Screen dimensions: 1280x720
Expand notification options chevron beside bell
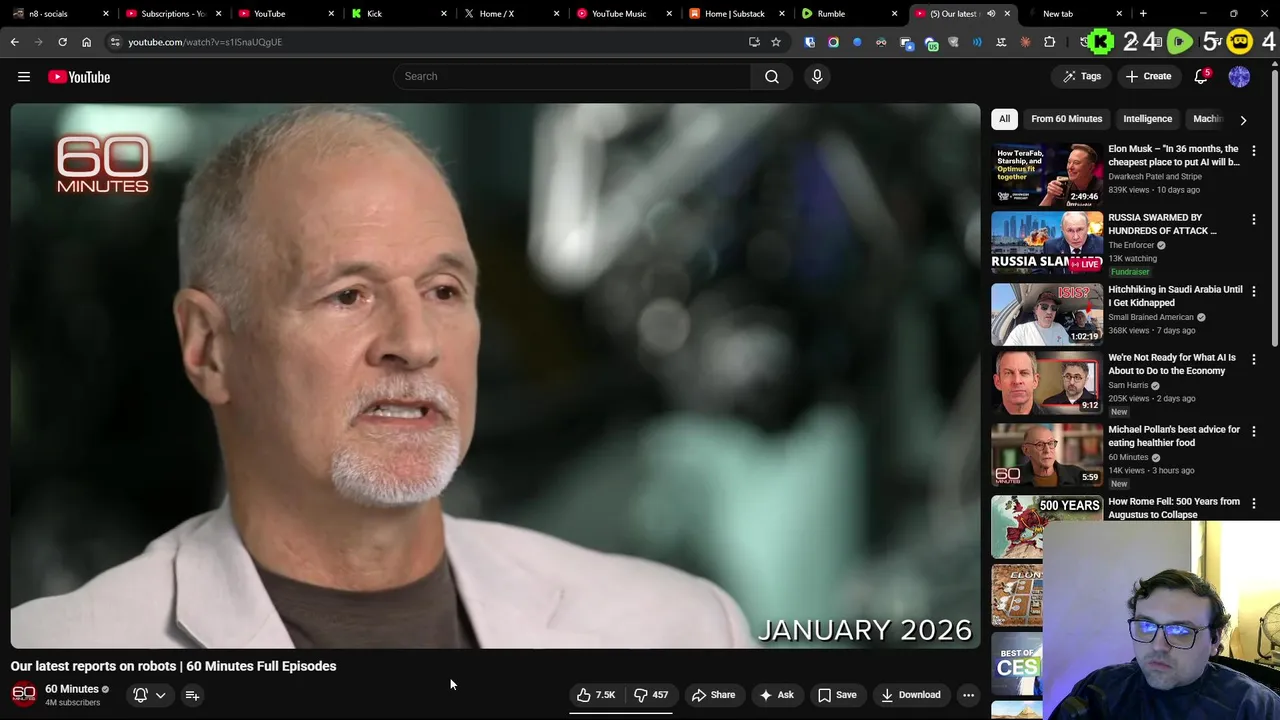(160, 695)
